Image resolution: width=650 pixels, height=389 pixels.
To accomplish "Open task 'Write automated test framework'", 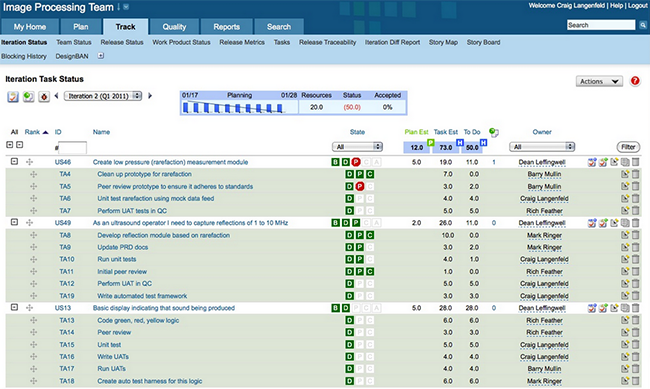I will coord(142,296).
